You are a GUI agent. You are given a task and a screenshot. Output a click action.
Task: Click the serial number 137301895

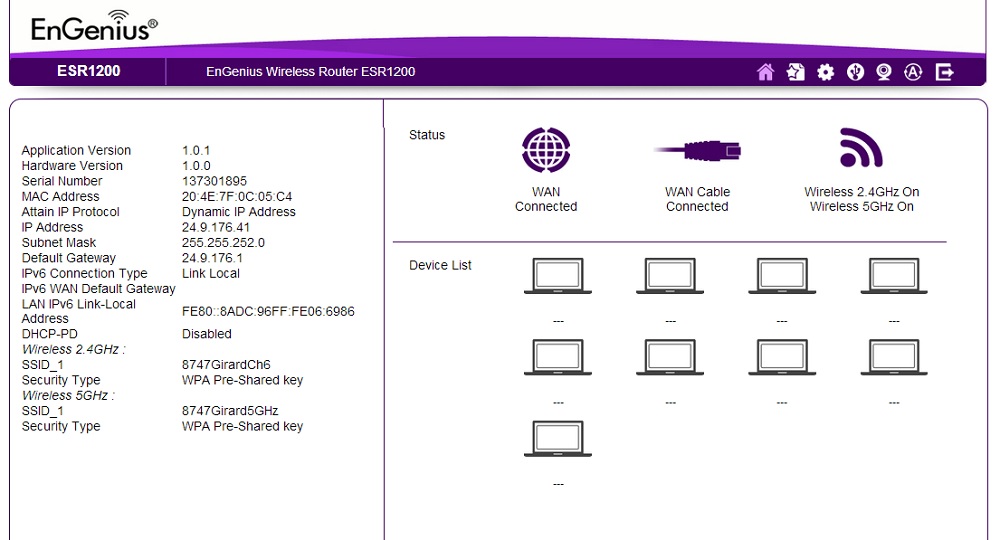coord(214,181)
